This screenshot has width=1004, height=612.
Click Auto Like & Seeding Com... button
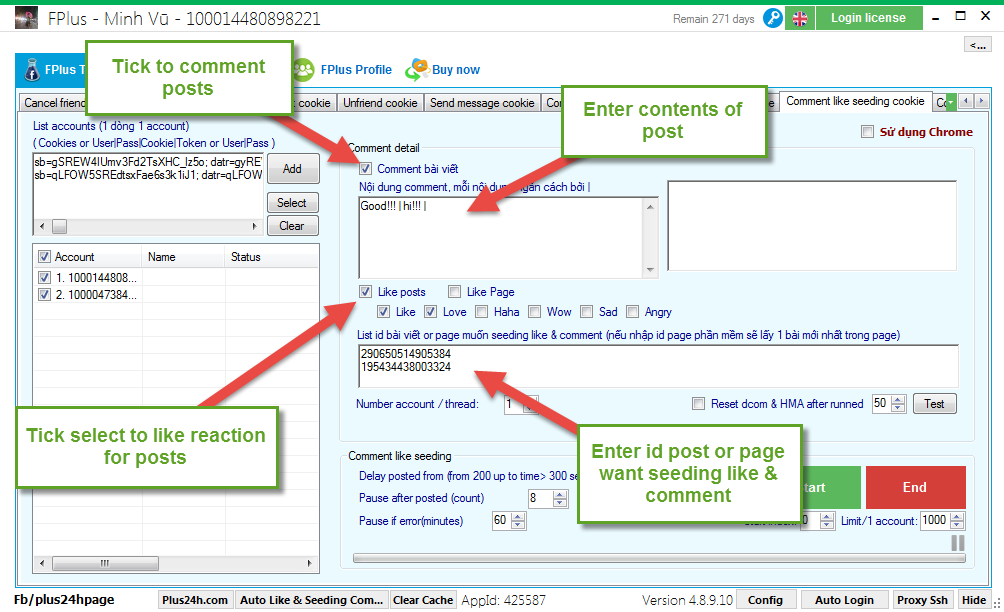311,600
